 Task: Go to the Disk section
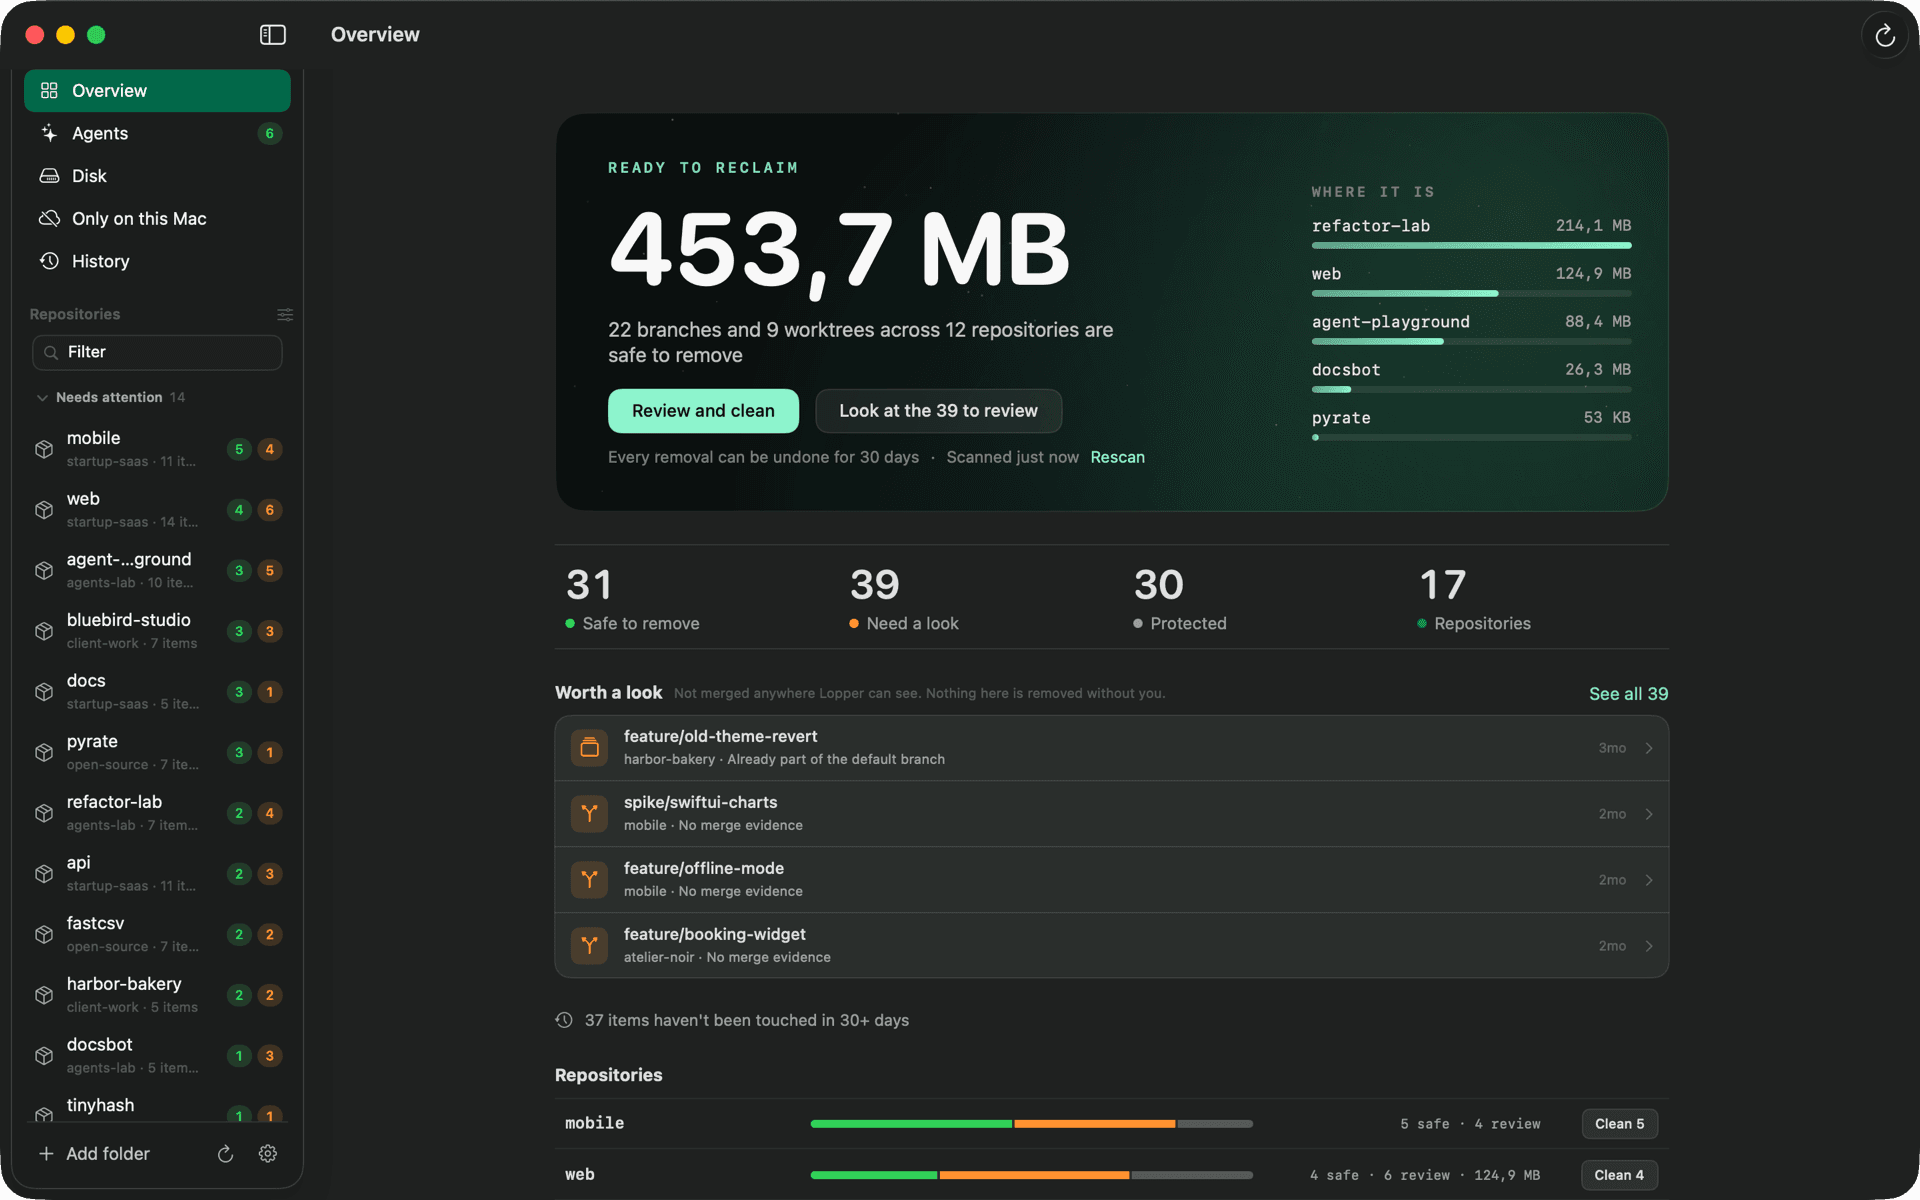(x=157, y=176)
